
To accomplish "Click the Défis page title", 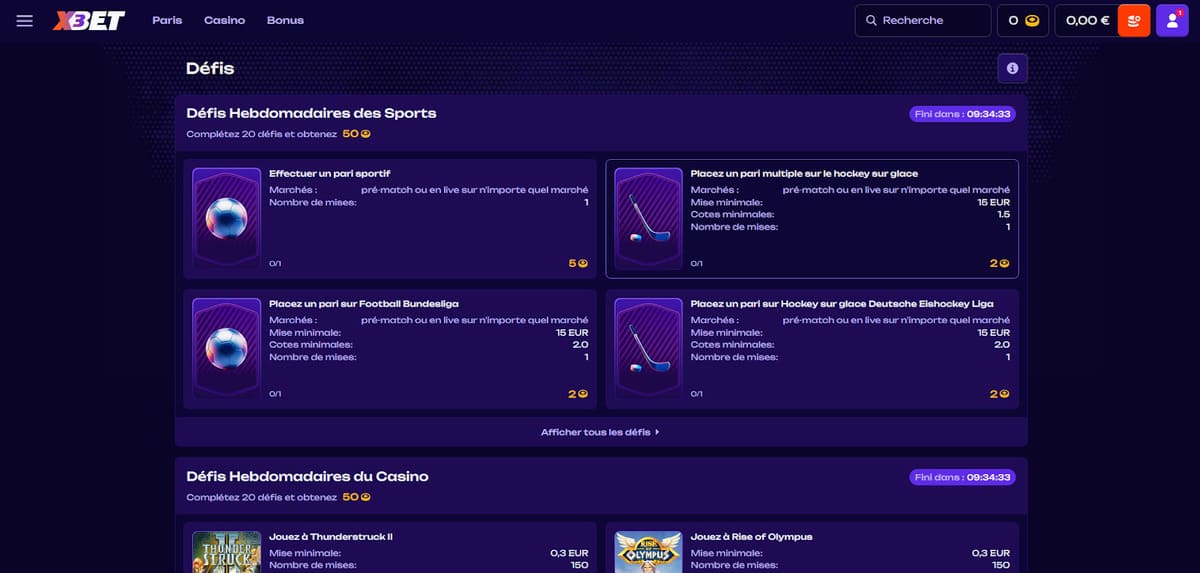I will point(210,68).
